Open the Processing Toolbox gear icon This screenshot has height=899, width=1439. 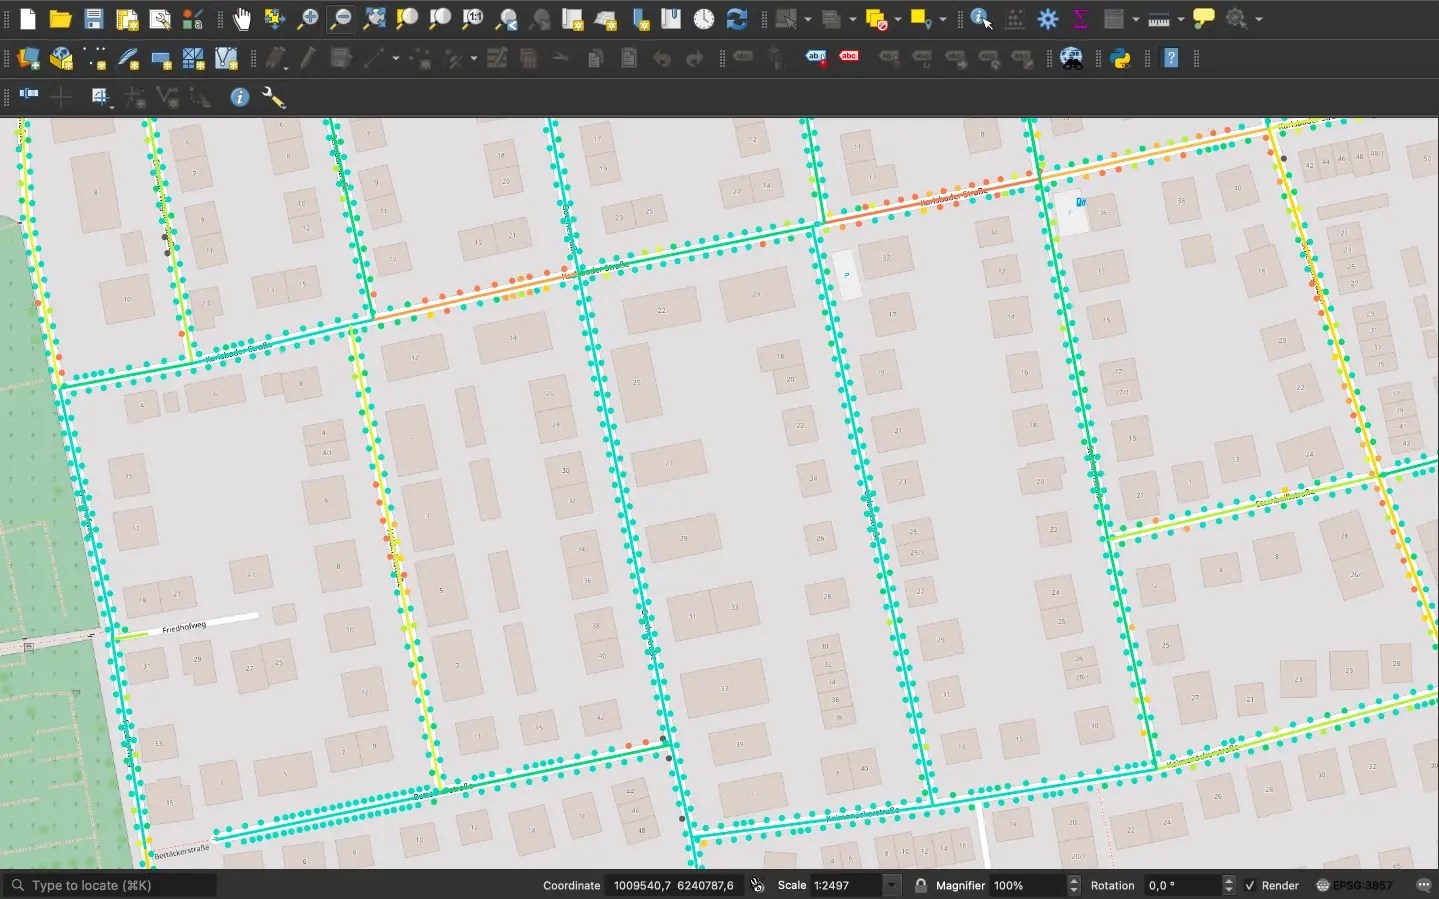pos(1047,19)
